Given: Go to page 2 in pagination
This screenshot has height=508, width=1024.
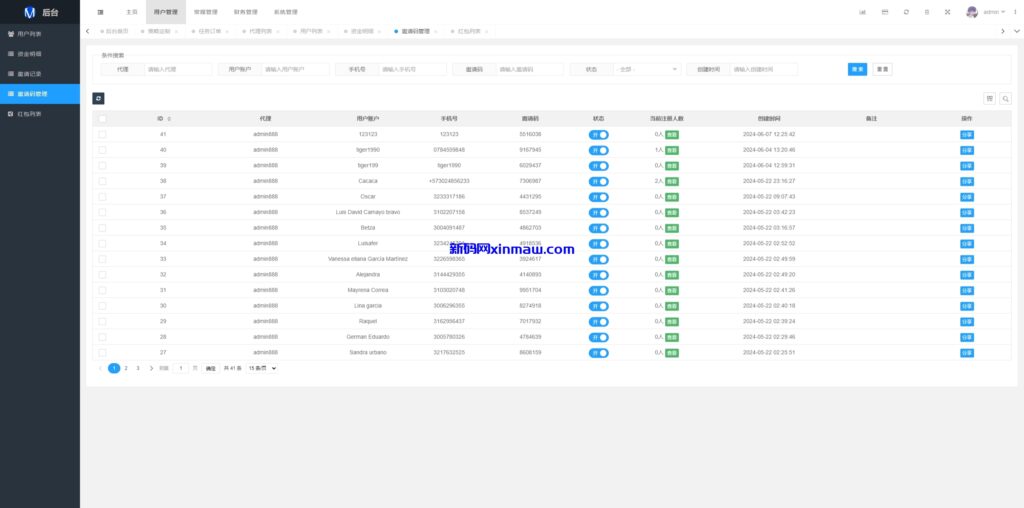Looking at the screenshot, I should pos(126,368).
